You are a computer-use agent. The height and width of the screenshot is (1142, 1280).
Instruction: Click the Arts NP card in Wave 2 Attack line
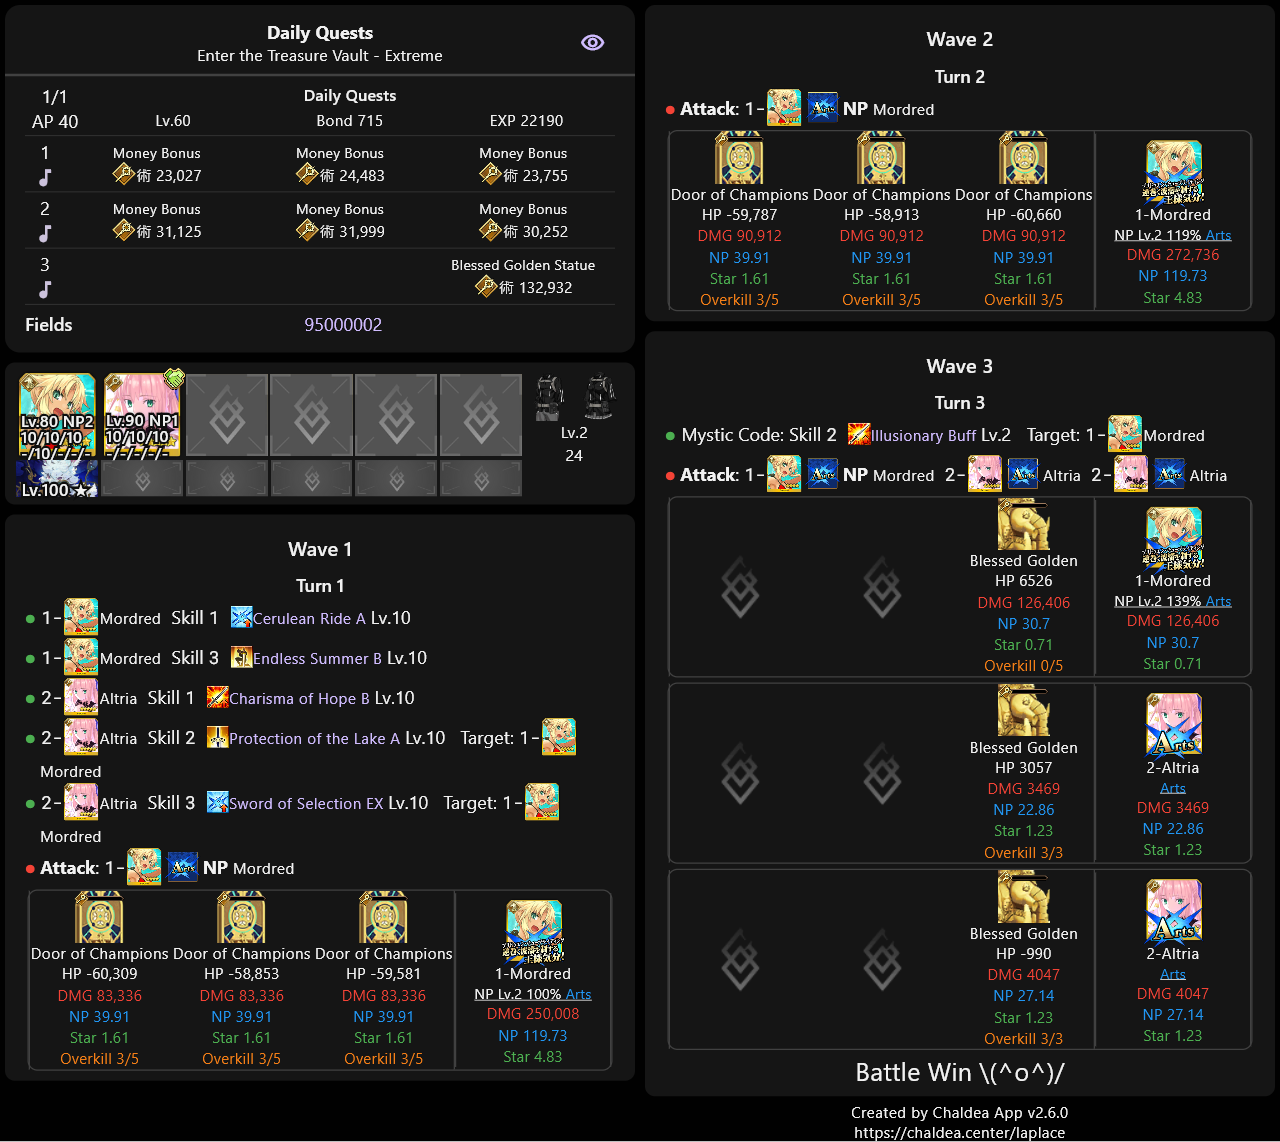tap(822, 108)
